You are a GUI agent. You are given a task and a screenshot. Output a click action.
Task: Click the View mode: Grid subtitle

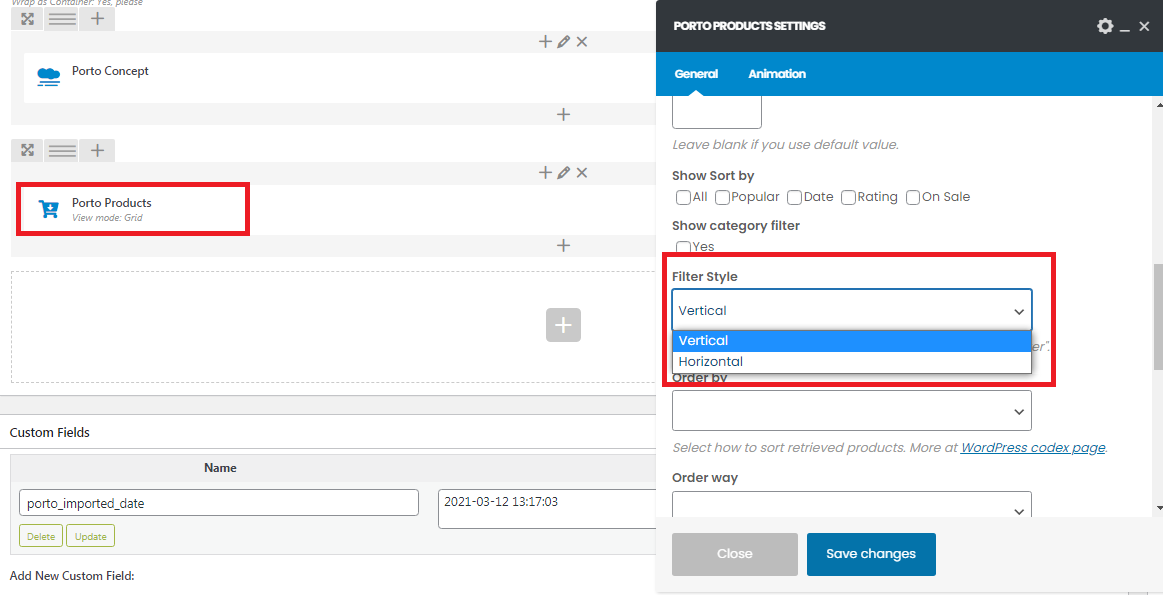(107, 218)
